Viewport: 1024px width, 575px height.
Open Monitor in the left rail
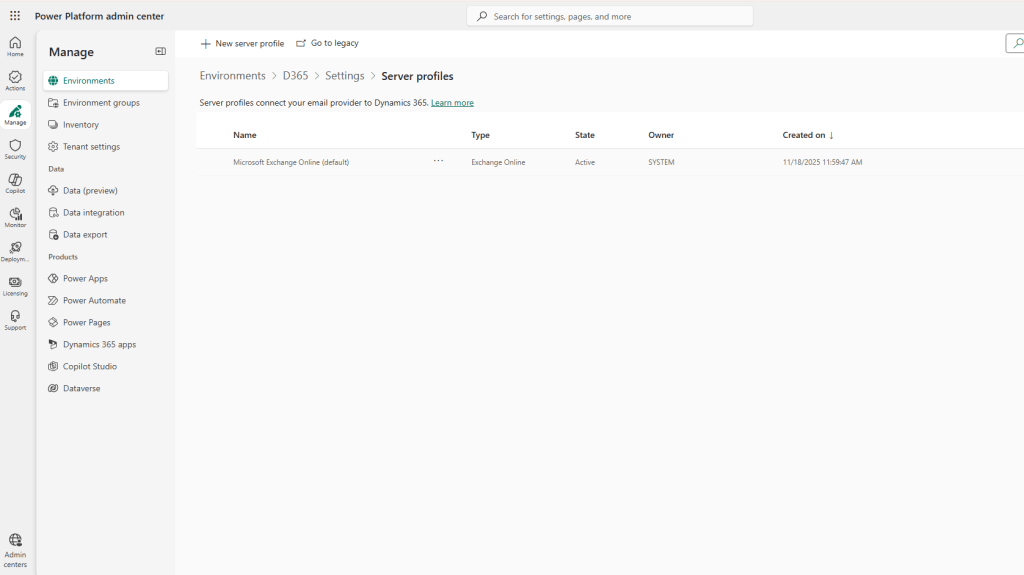tap(15, 217)
